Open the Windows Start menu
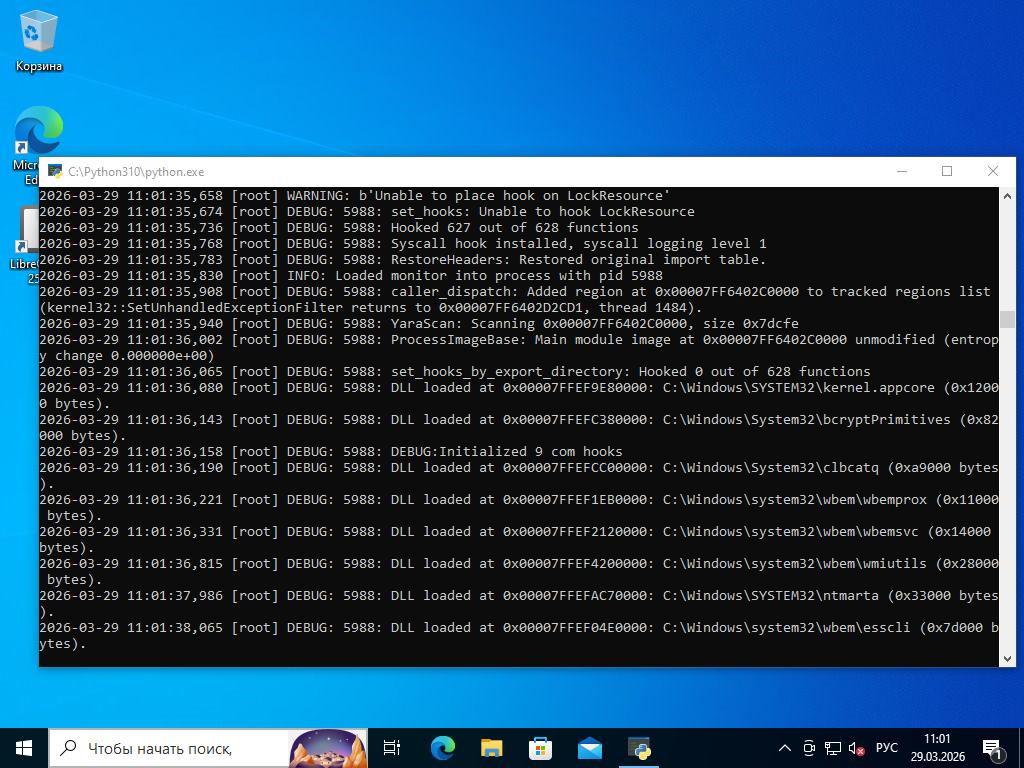 click(24, 748)
